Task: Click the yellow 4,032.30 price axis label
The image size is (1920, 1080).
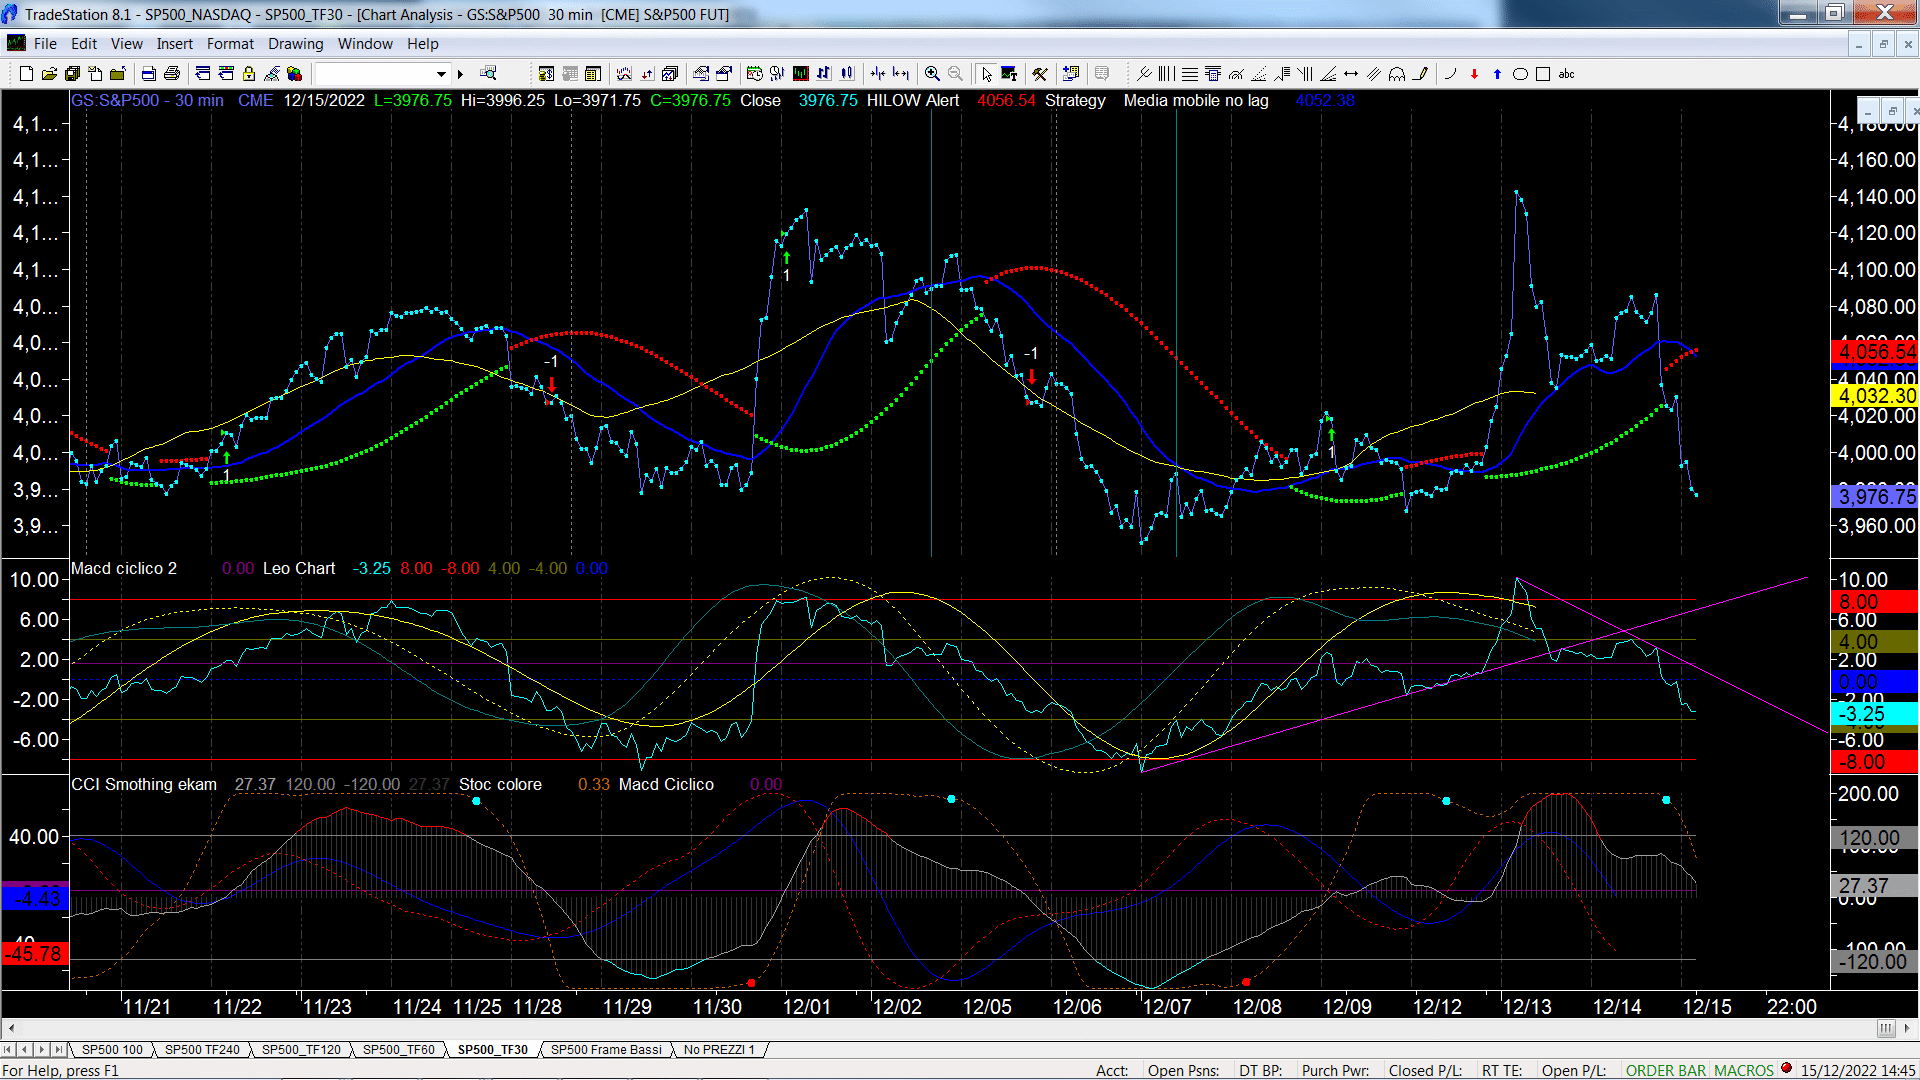Action: click(x=1874, y=396)
